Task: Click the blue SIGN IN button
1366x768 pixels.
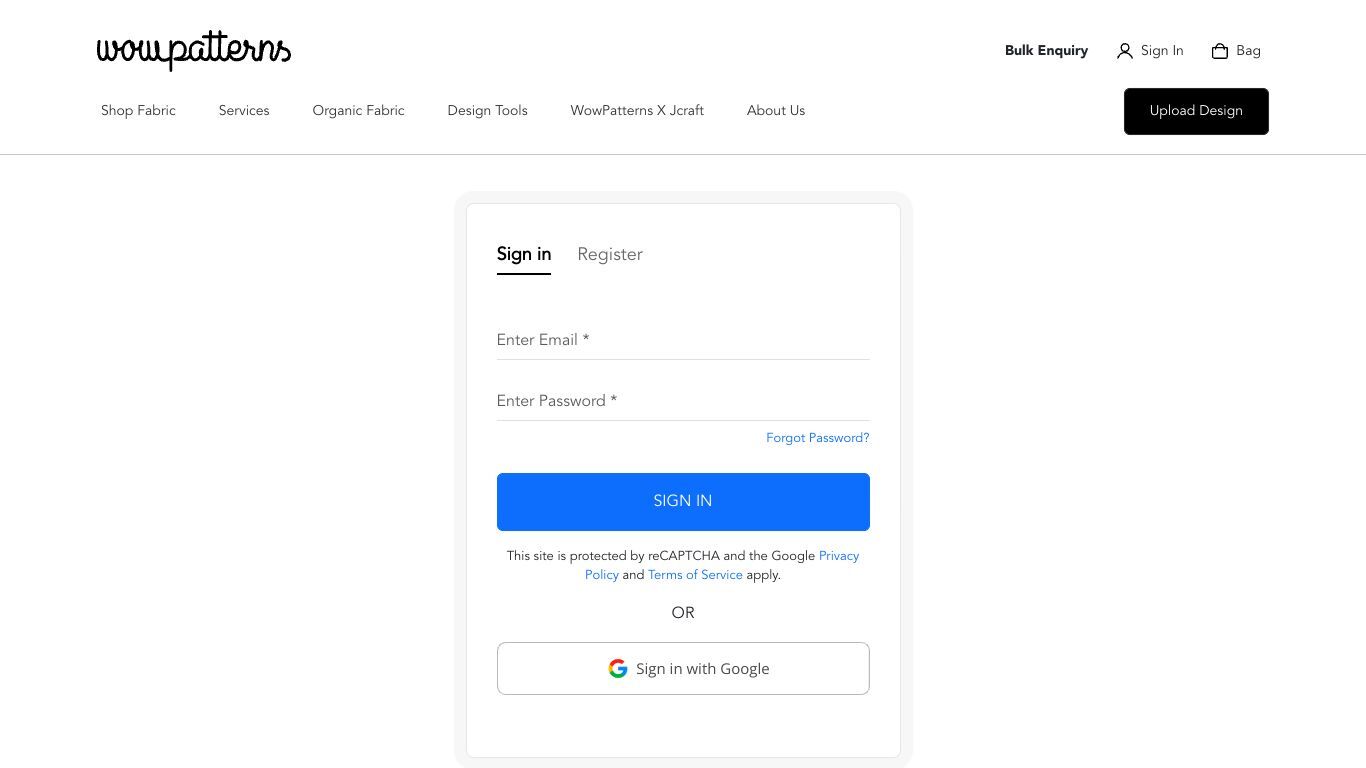Action: 683,502
